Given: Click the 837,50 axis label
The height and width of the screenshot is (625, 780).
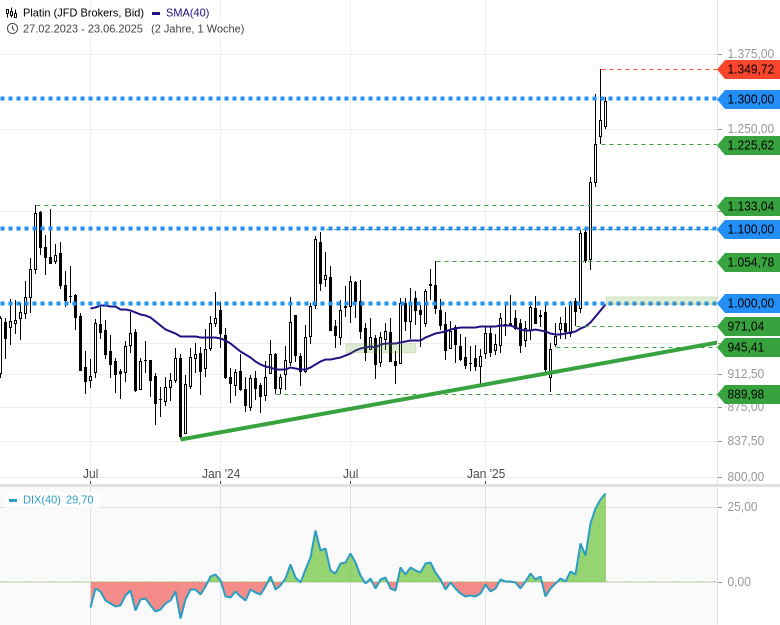Looking at the screenshot, I should (745, 441).
